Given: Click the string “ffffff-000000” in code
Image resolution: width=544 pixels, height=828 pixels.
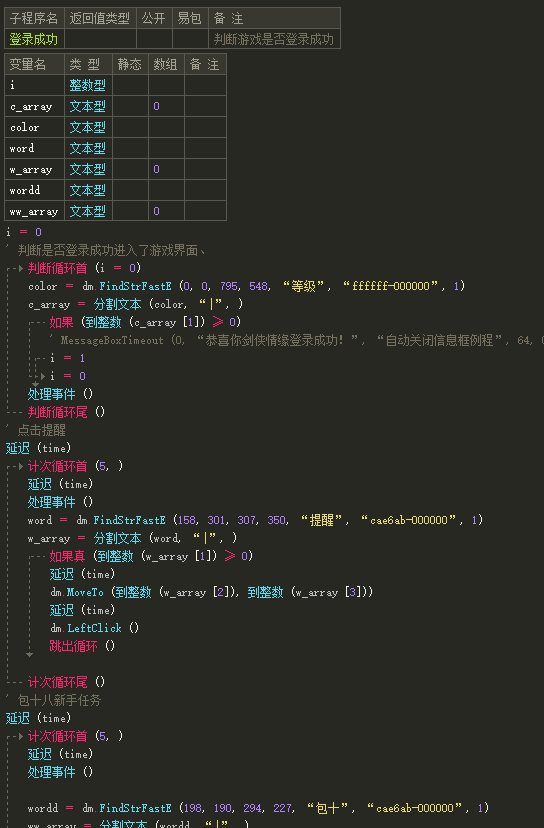Looking at the screenshot, I should (391, 286).
